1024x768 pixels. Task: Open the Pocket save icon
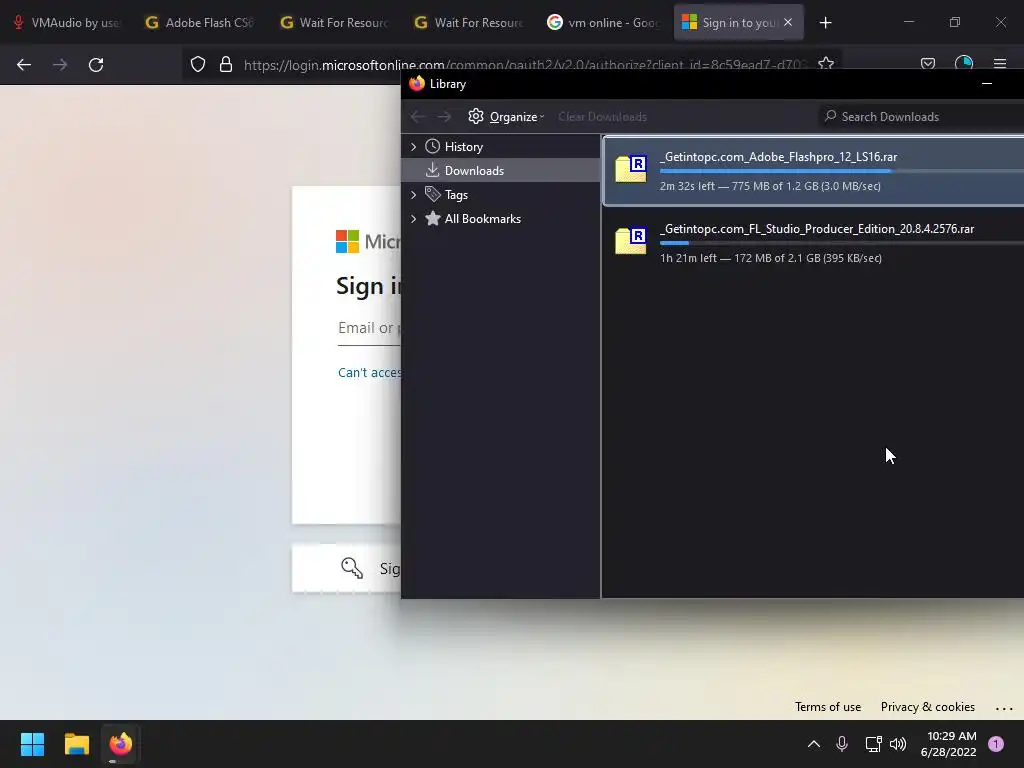(928, 64)
